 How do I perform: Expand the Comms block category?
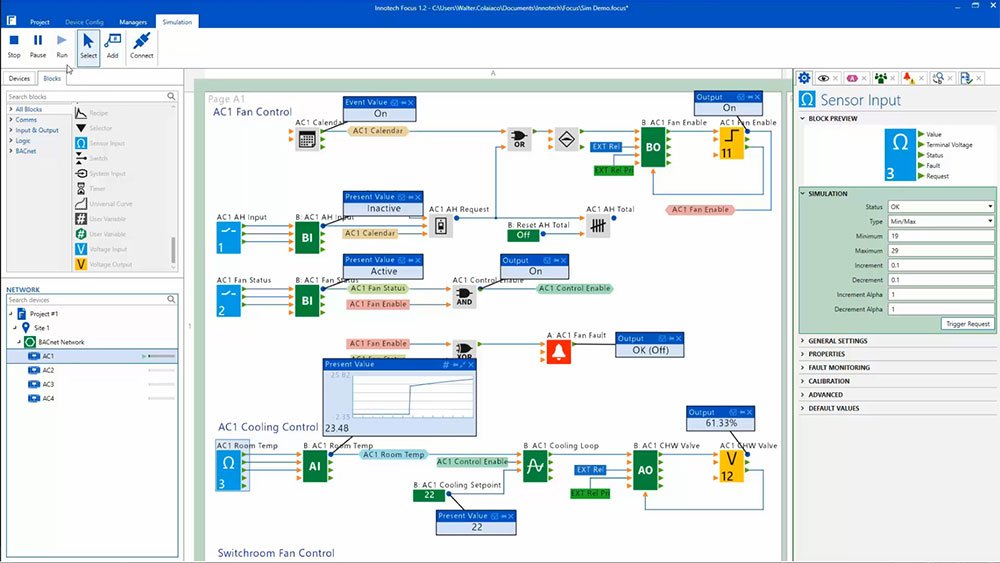(x=11, y=119)
